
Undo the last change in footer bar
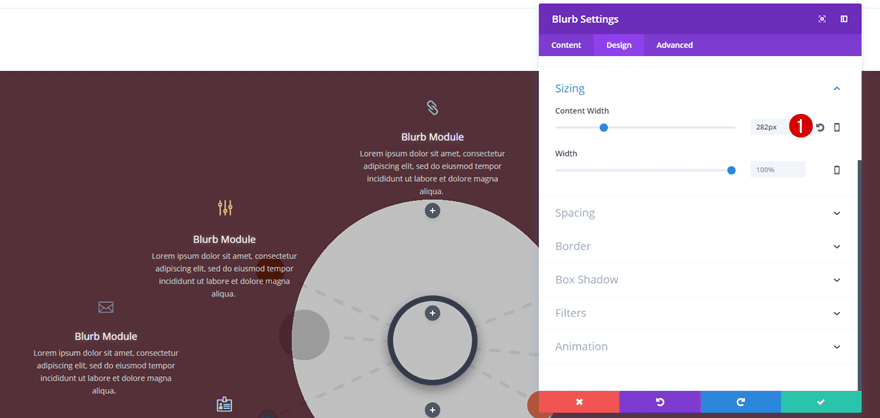pyautogui.click(x=659, y=402)
